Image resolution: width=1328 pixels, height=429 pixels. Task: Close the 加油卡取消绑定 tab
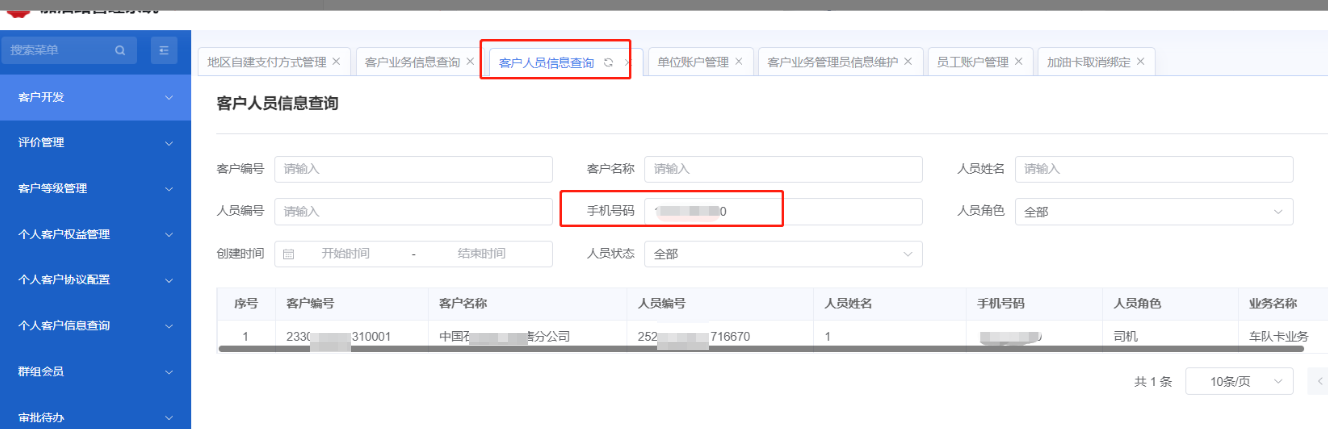tap(1140, 62)
